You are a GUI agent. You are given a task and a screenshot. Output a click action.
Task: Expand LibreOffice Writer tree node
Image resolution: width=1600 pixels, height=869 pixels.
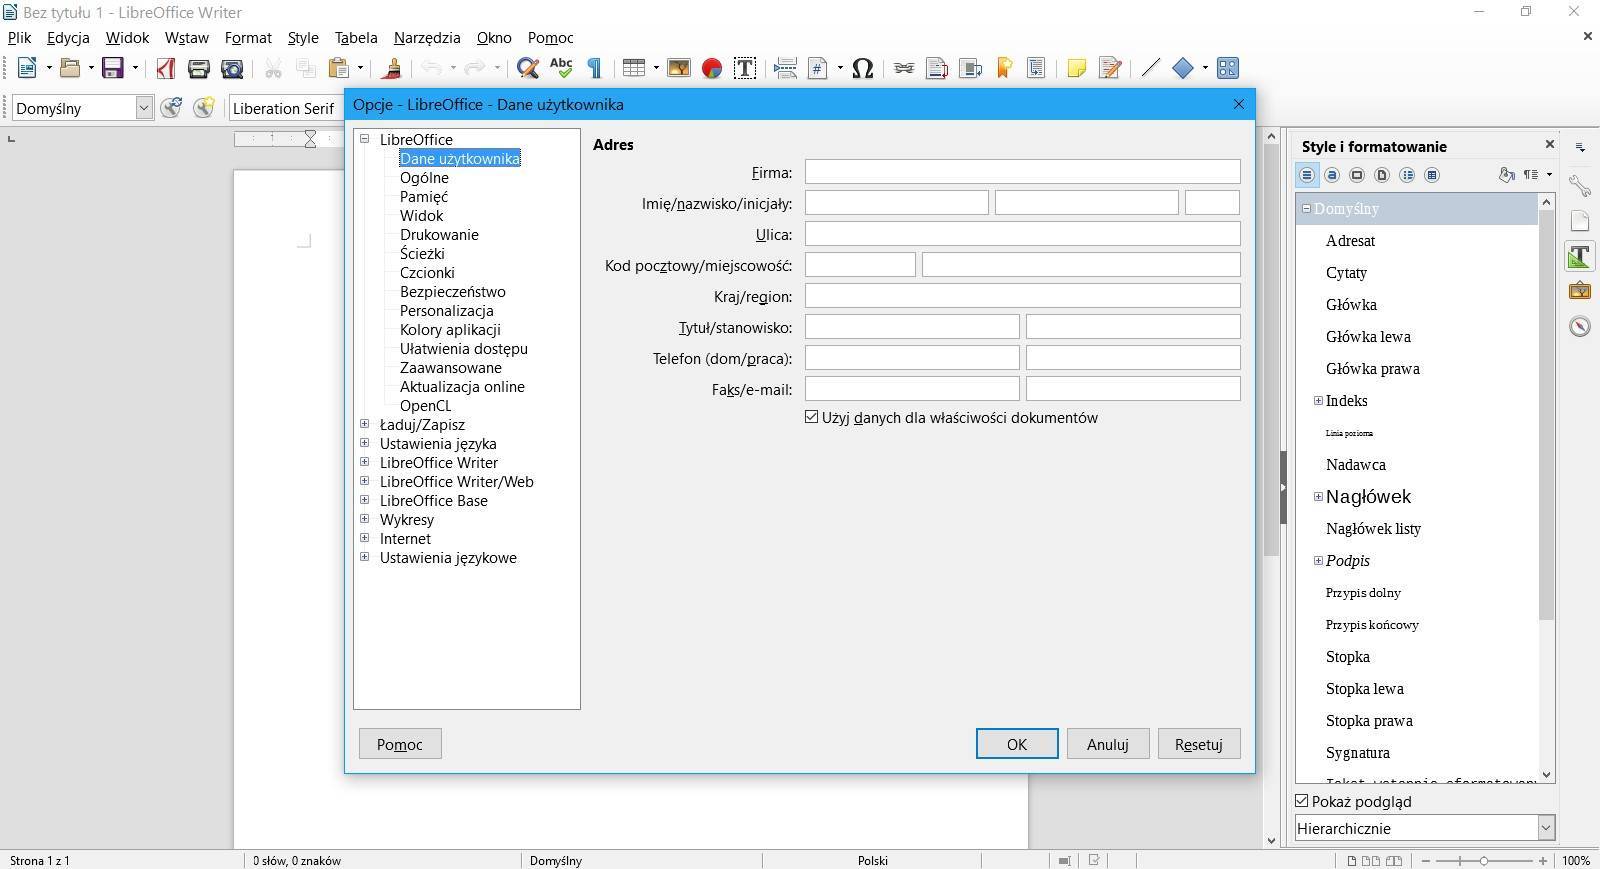coord(365,462)
